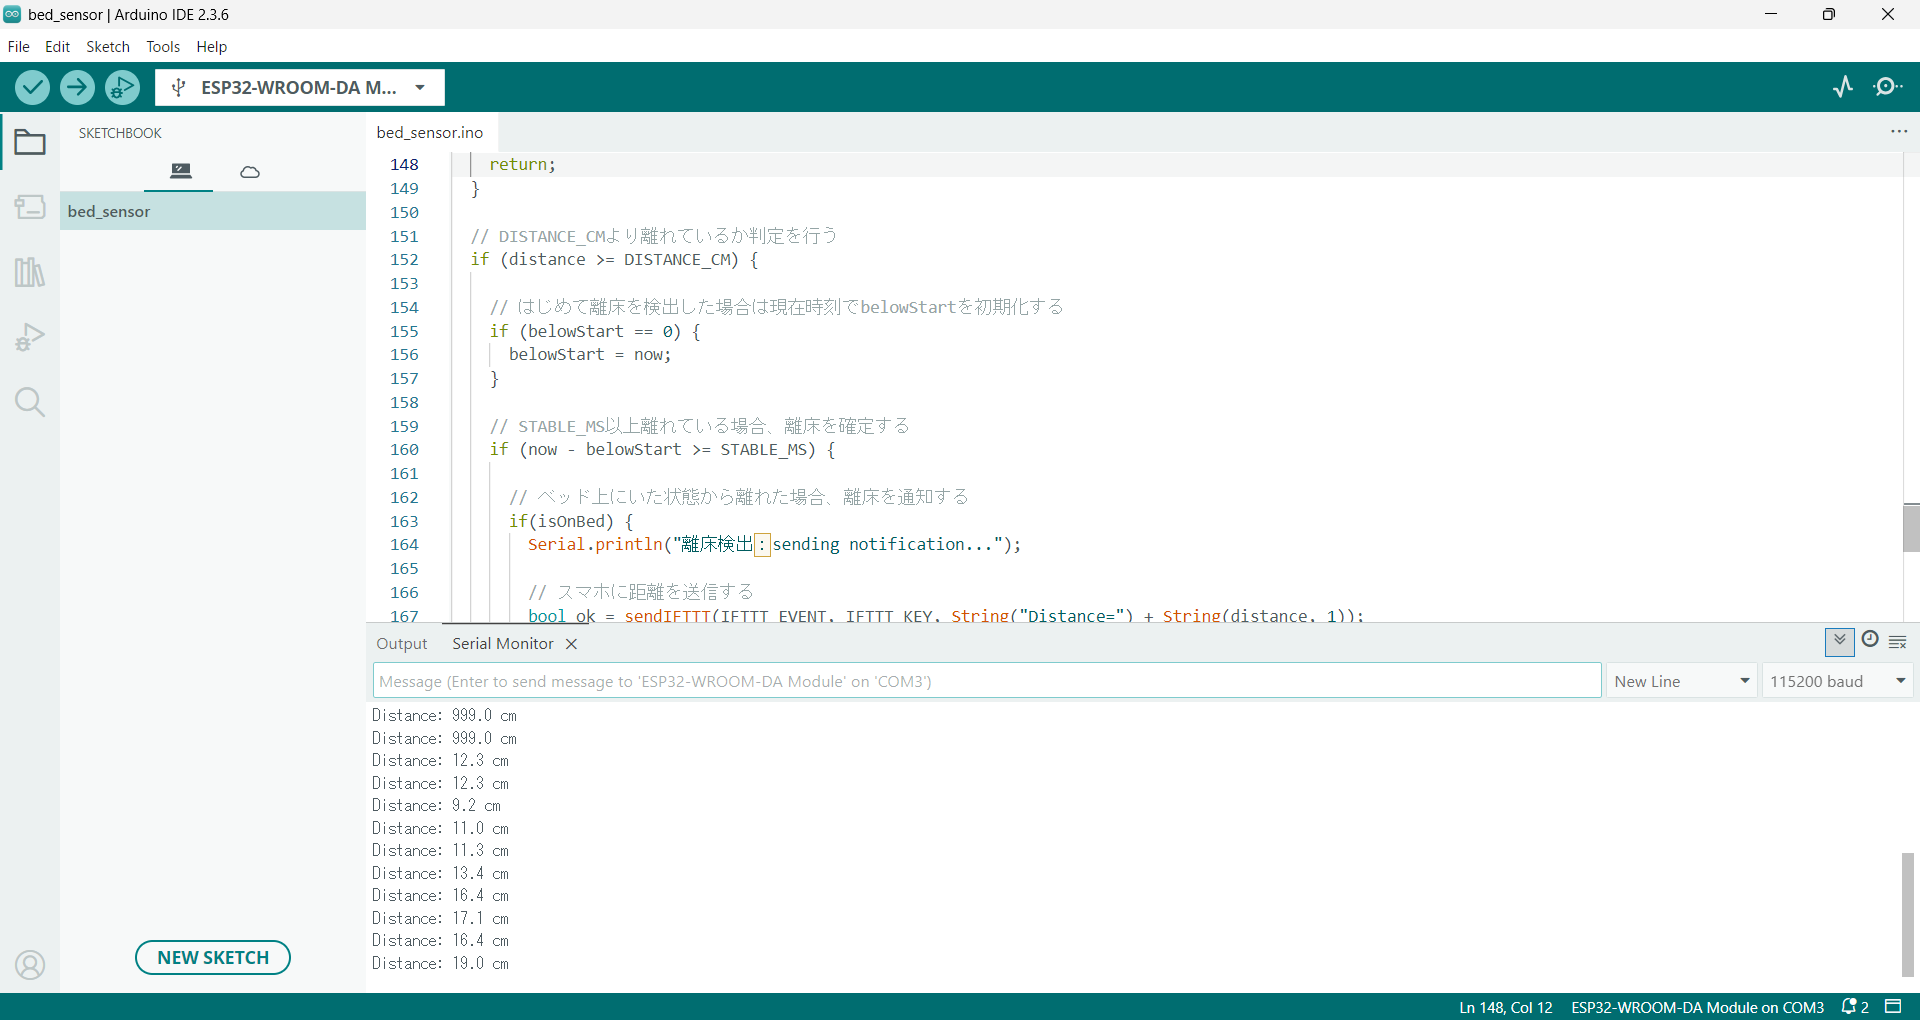Click the Ln 148, Col 12 status indicator

pyautogui.click(x=1506, y=1007)
